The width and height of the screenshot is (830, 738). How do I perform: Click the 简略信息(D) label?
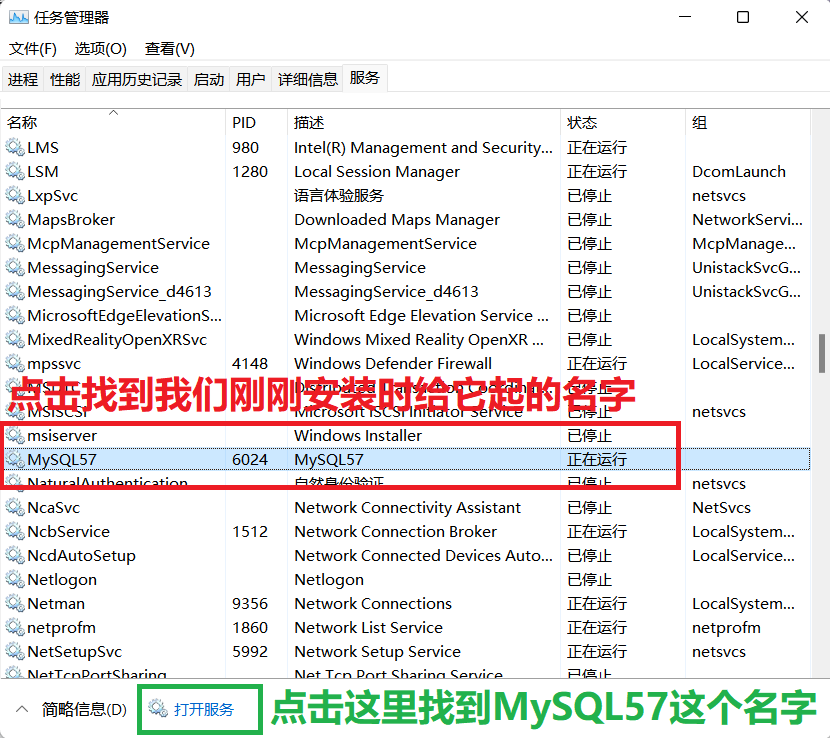84,709
